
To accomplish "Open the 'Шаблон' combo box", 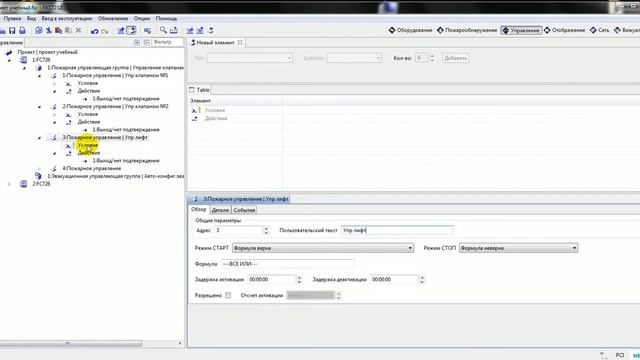I will [354, 58].
